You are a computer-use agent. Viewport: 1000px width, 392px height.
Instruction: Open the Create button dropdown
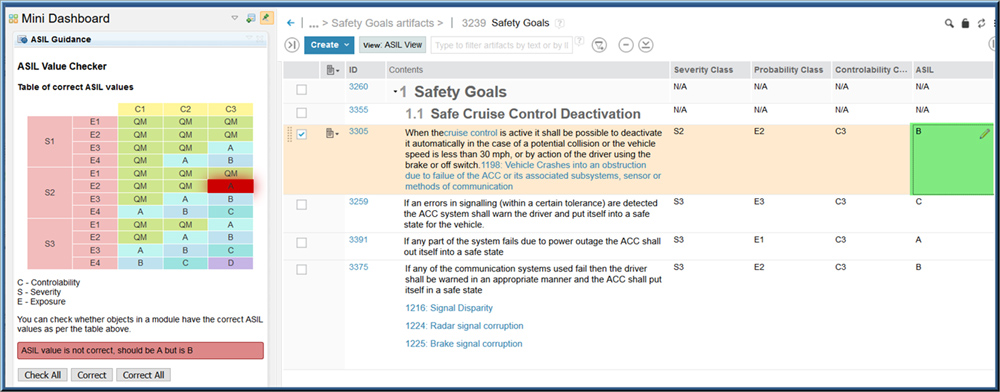pyautogui.click(x=328, y=45)
